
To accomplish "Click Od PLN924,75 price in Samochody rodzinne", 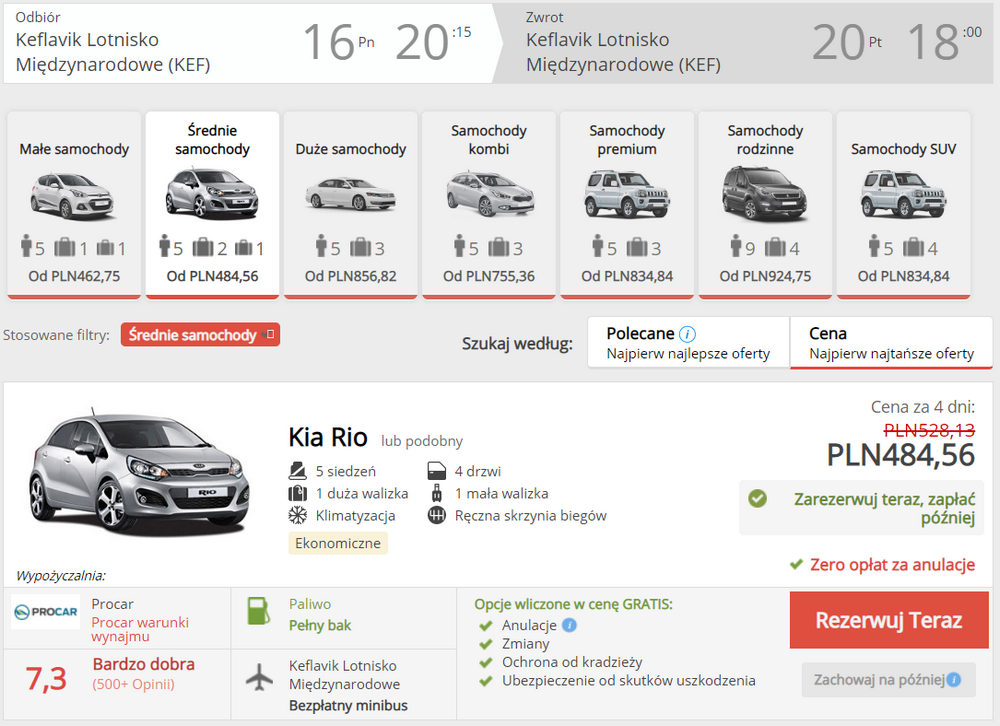I will [765, 276].
